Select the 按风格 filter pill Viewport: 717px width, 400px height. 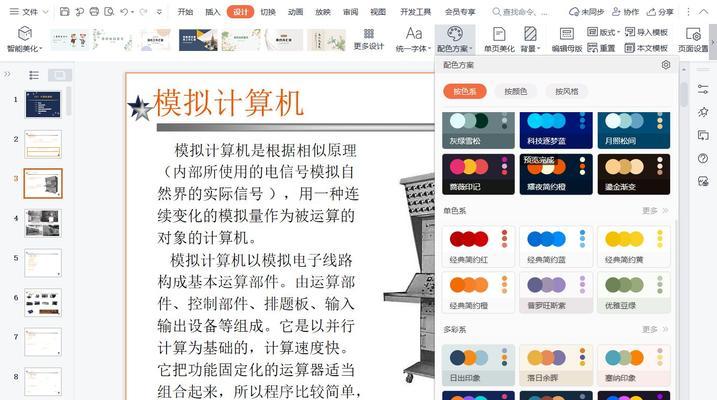[567, 91]
